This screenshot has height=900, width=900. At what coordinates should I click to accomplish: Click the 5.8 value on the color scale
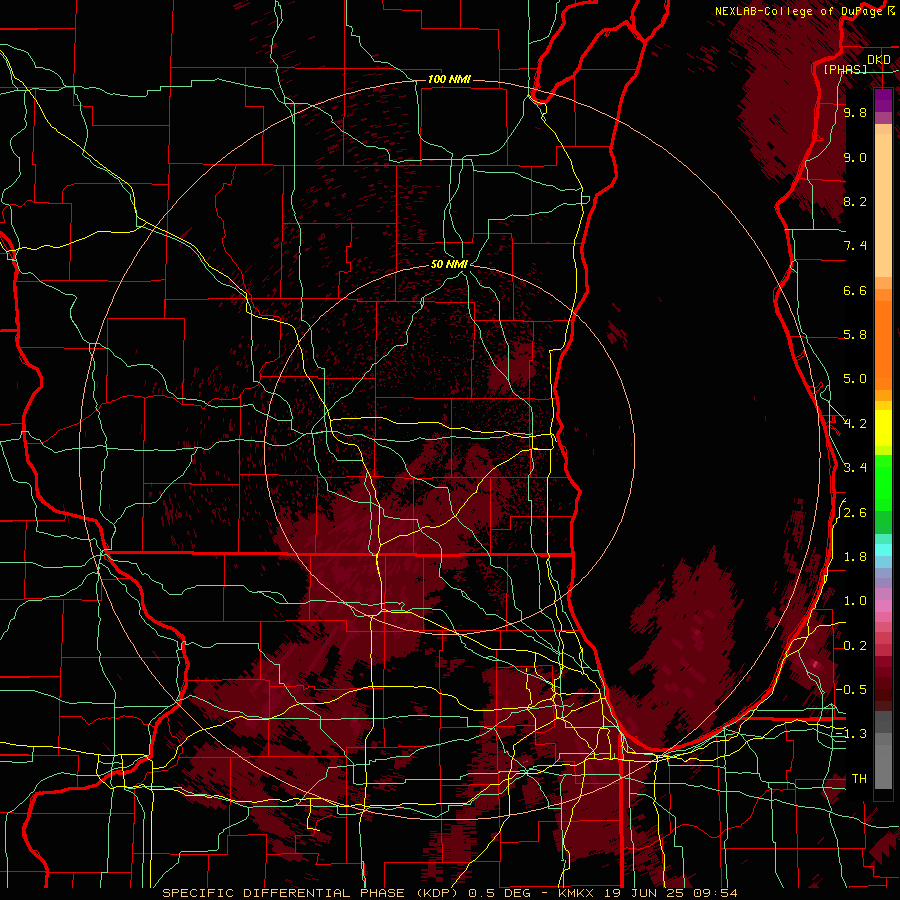pos(855,335)
